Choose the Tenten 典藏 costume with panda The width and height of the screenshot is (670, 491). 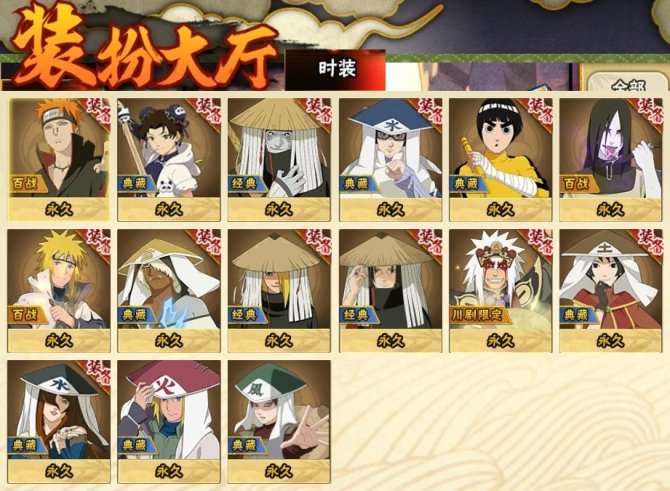pos(169,159)
